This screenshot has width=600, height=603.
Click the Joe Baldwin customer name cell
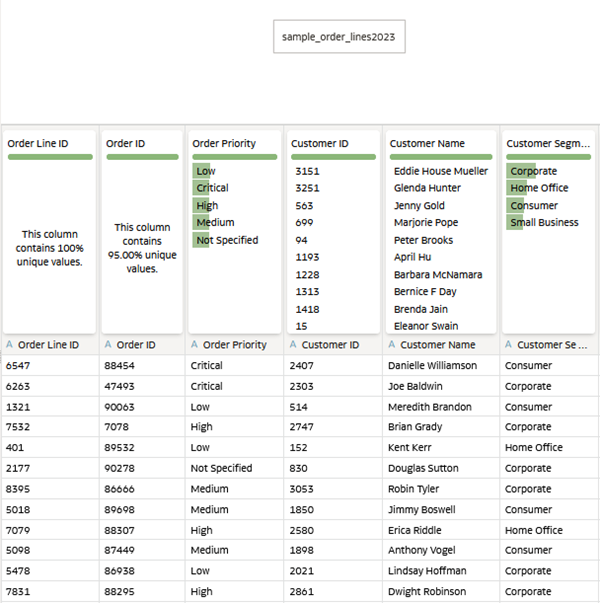tap(441, 386)
